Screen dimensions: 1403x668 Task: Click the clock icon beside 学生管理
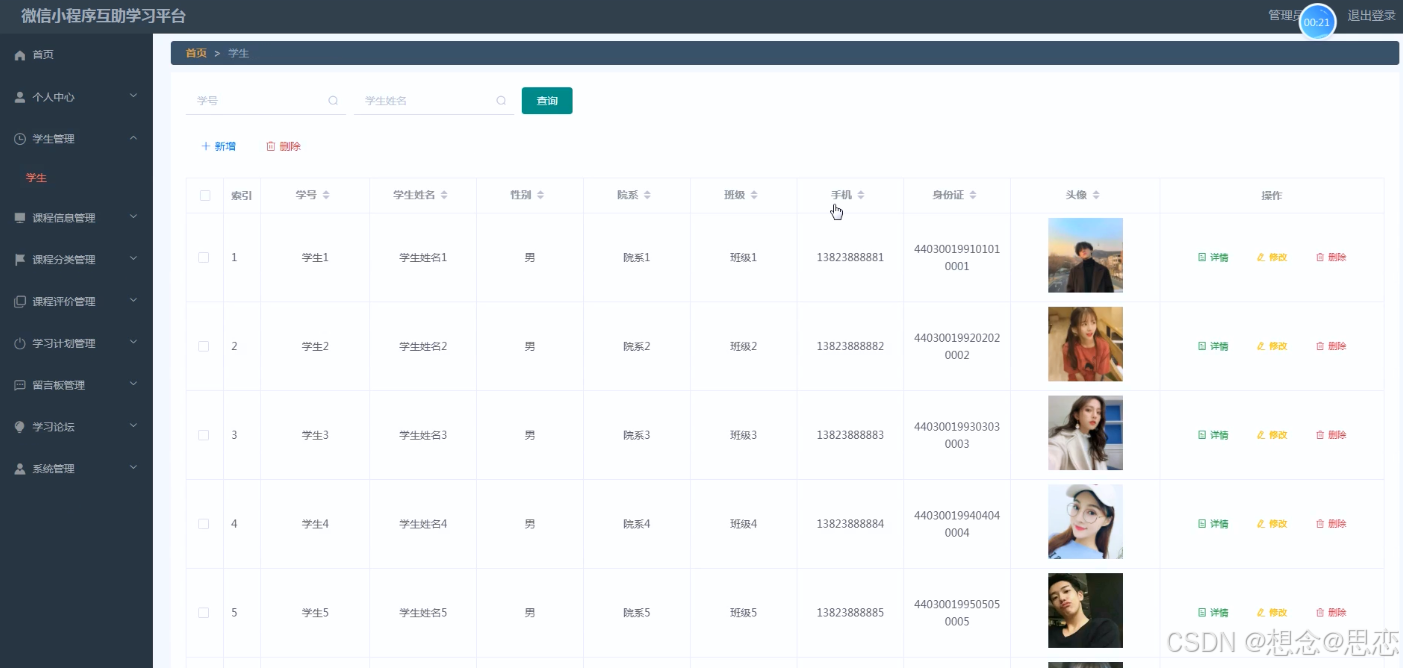tap(19, 139)
